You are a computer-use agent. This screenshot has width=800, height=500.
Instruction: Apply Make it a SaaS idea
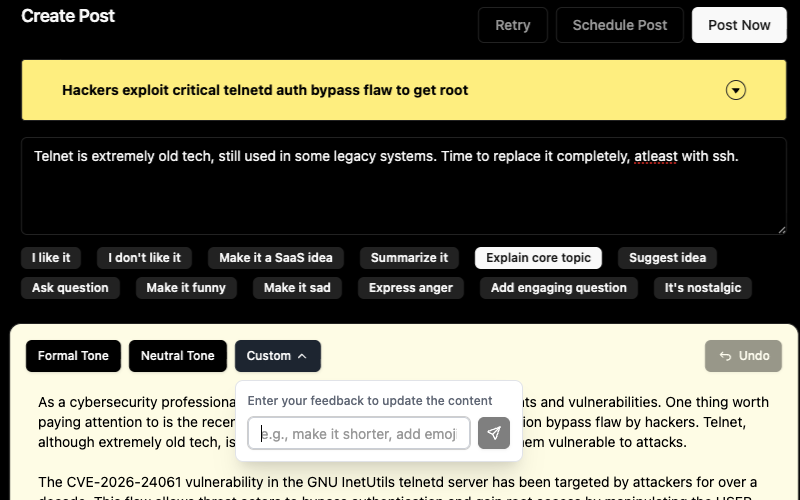[276, 258]
